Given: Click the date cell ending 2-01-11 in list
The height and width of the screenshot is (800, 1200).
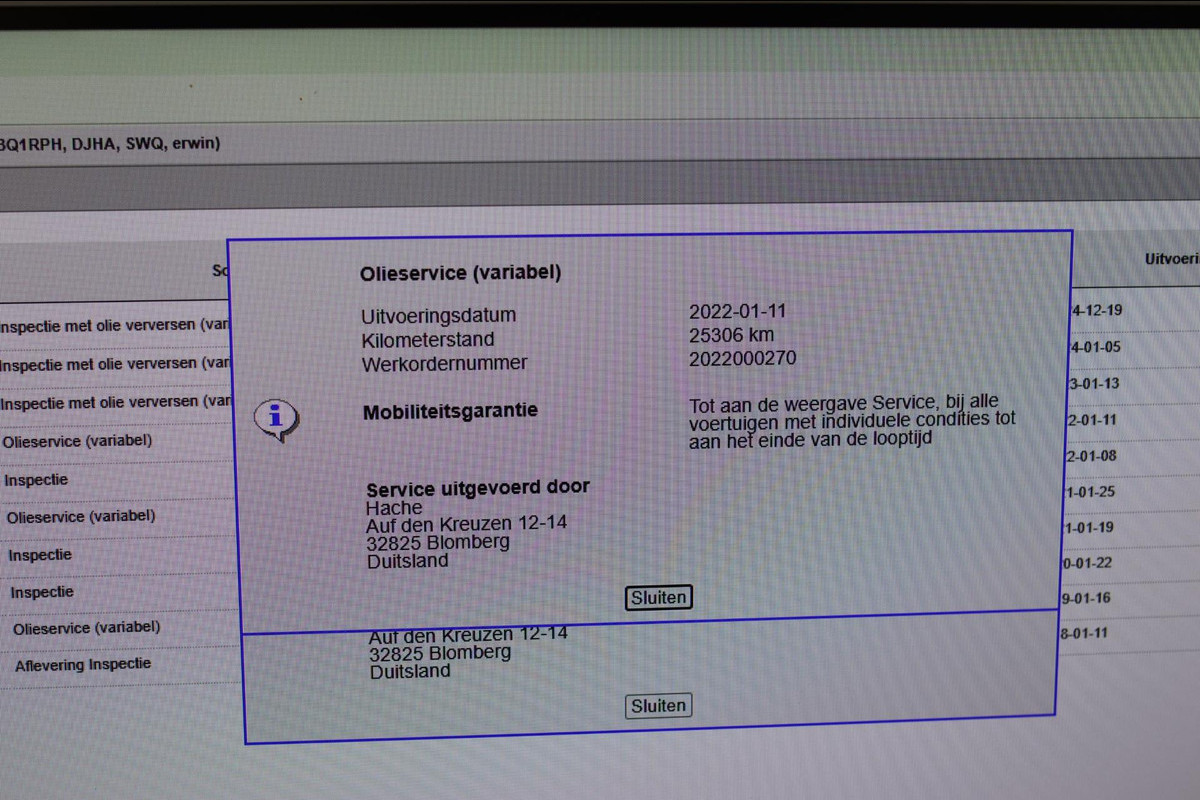Looking at the screenshot, I should click(1092, 420).
